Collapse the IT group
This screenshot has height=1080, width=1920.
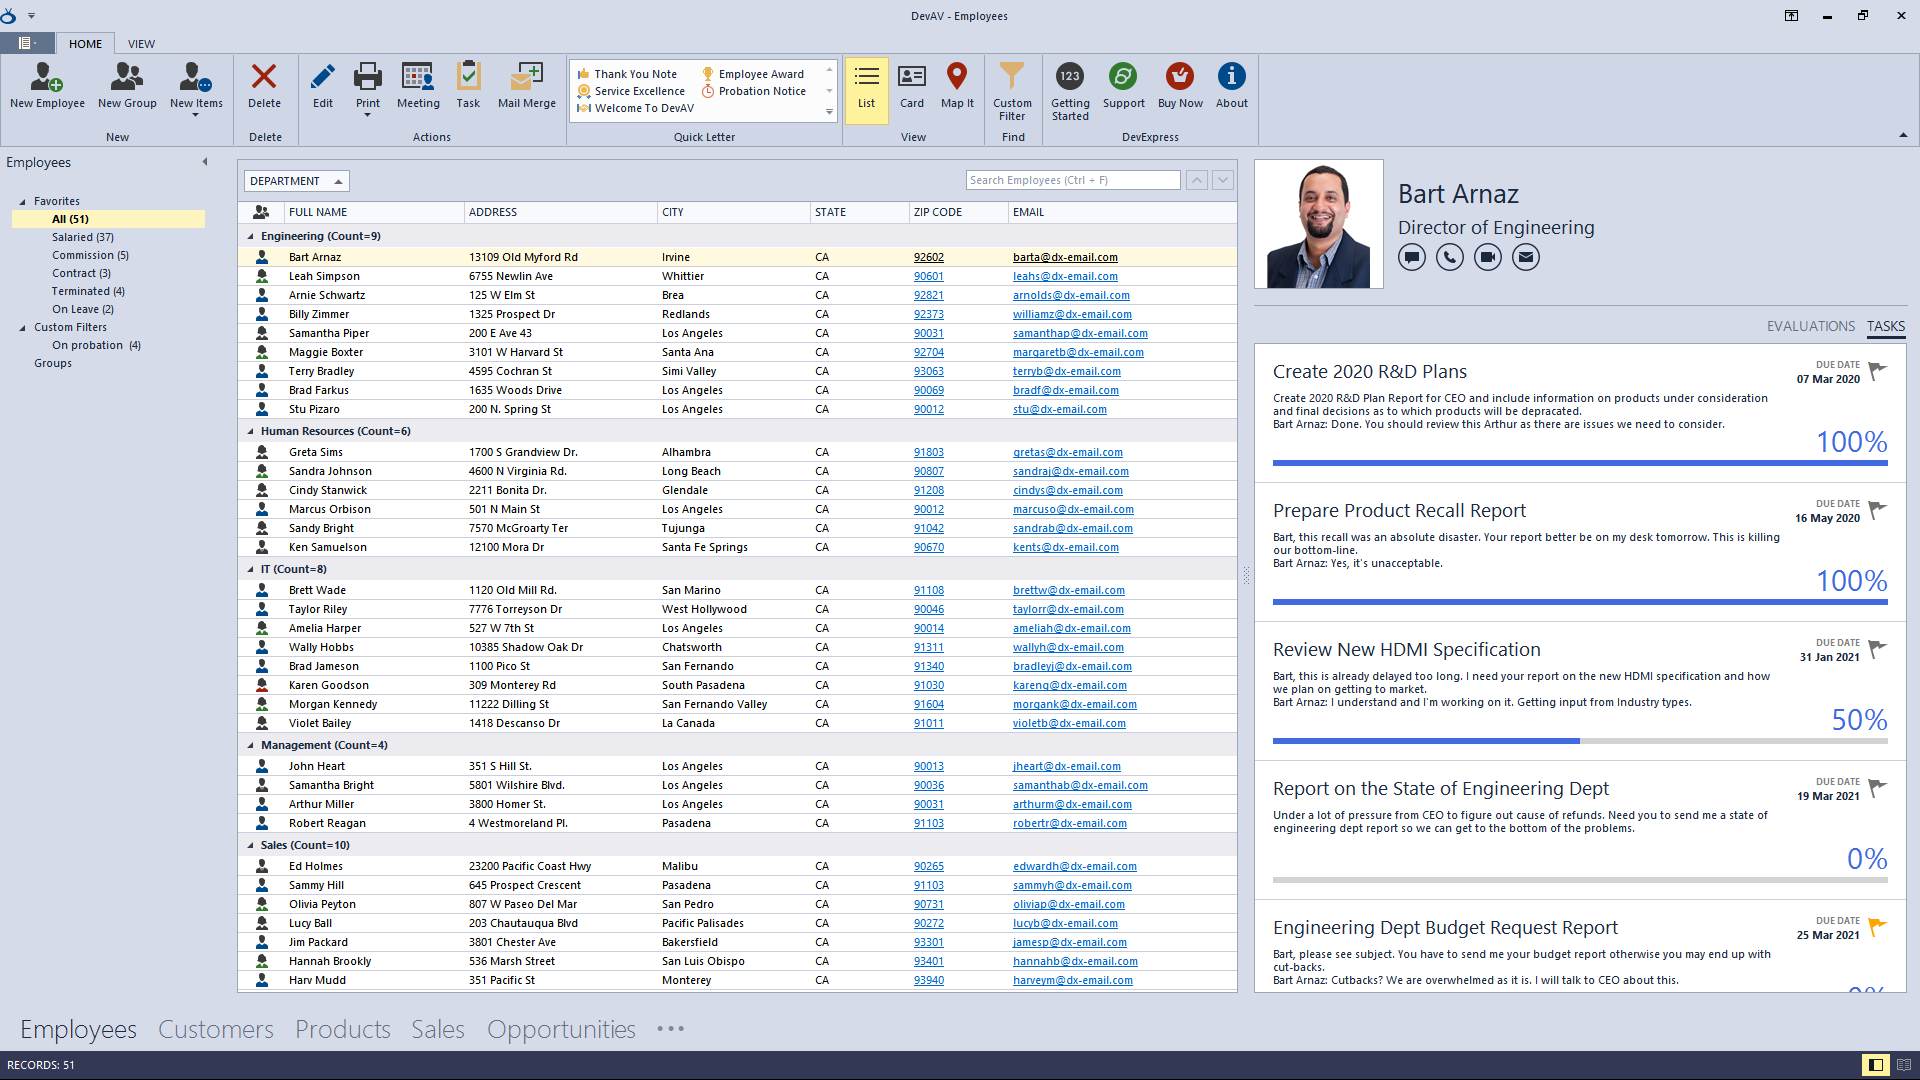(251, 570)
